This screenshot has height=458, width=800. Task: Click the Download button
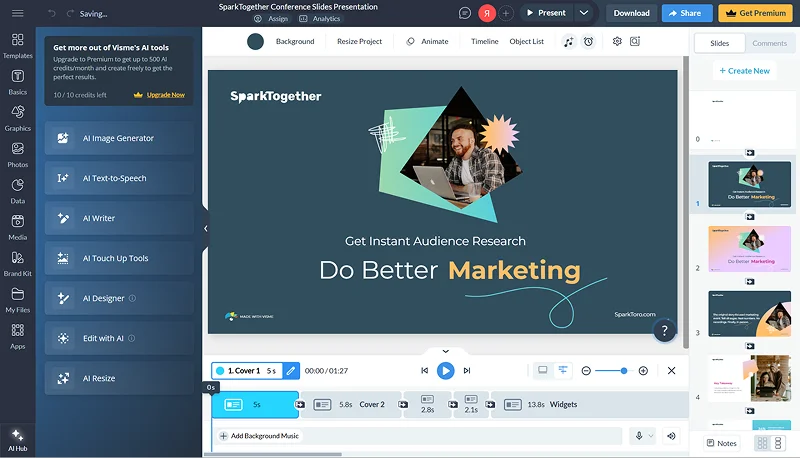point(631,13)
